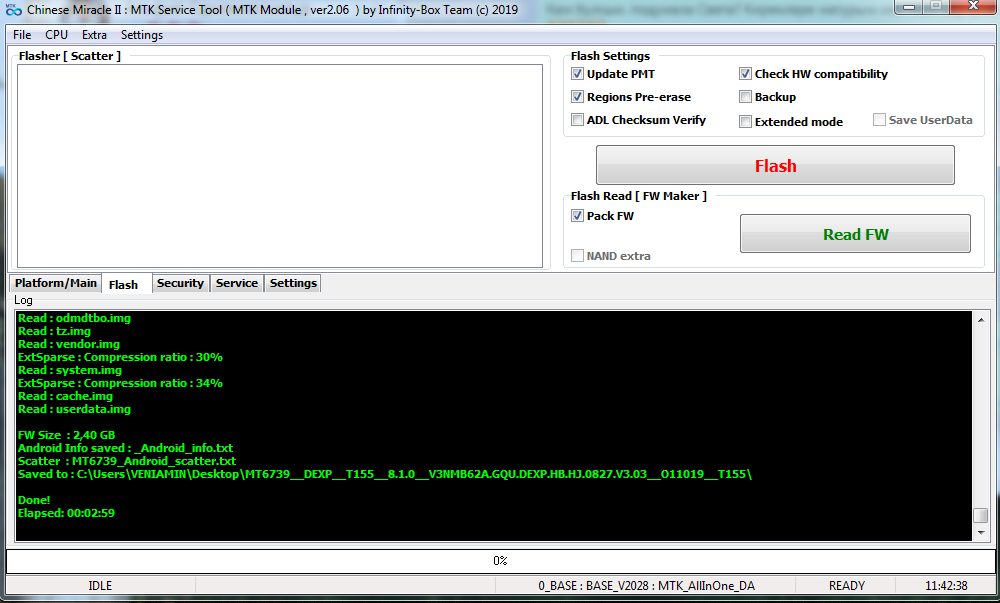This screenshot has width=1000, height=603.
Task: Close the Chinese Miracle window
Action: (x=973, y=7)
